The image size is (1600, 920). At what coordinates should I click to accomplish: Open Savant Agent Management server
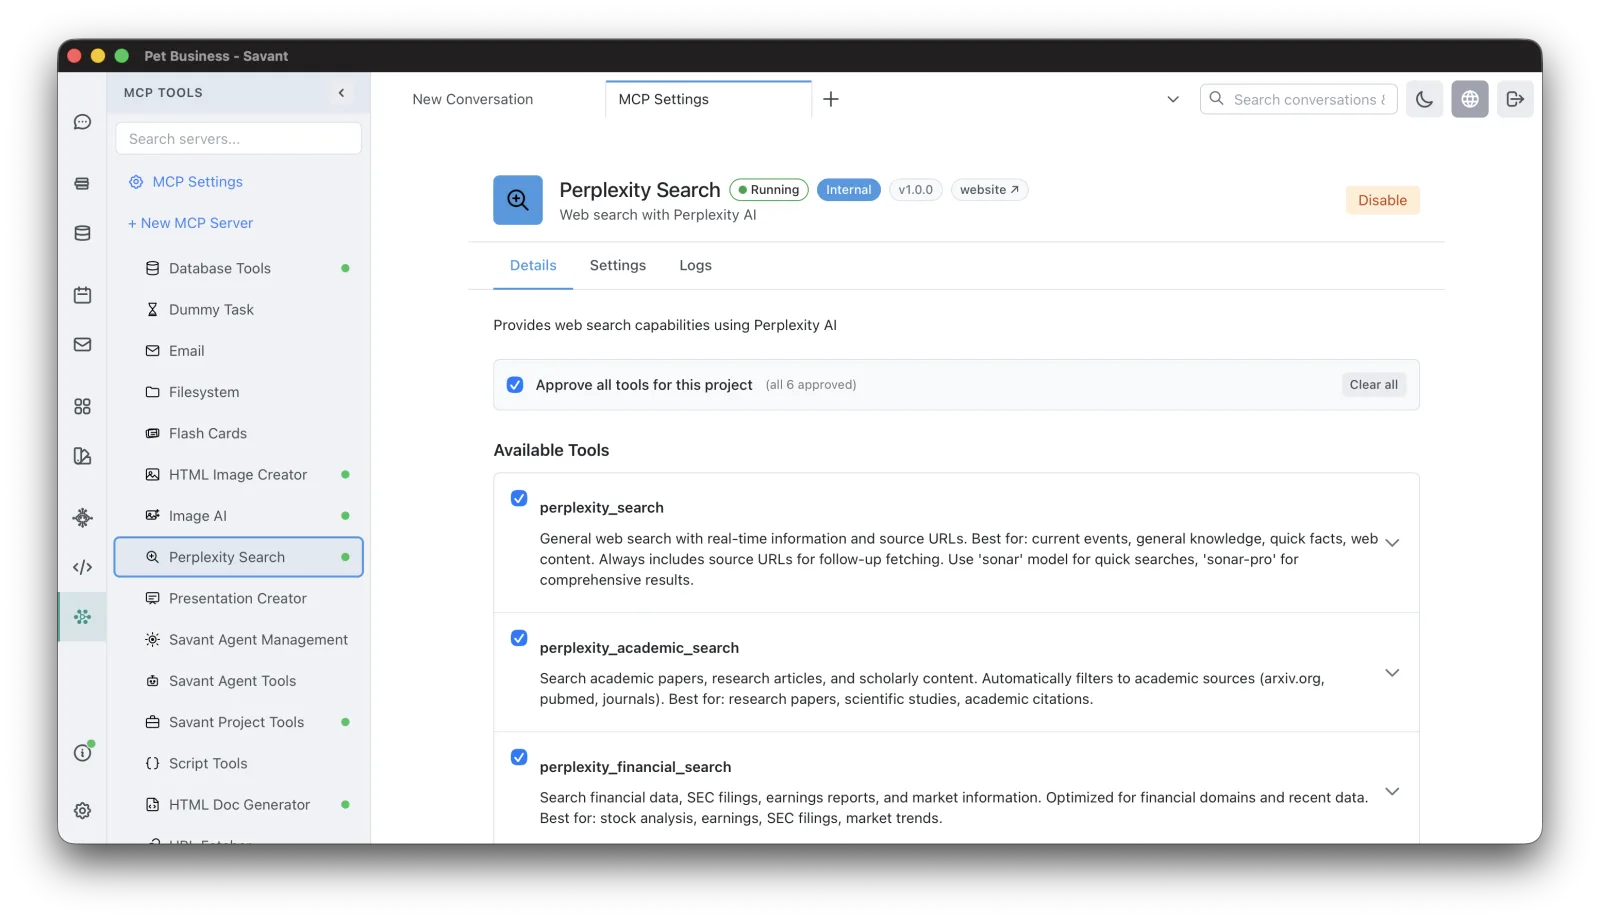(x=238, y=640)
